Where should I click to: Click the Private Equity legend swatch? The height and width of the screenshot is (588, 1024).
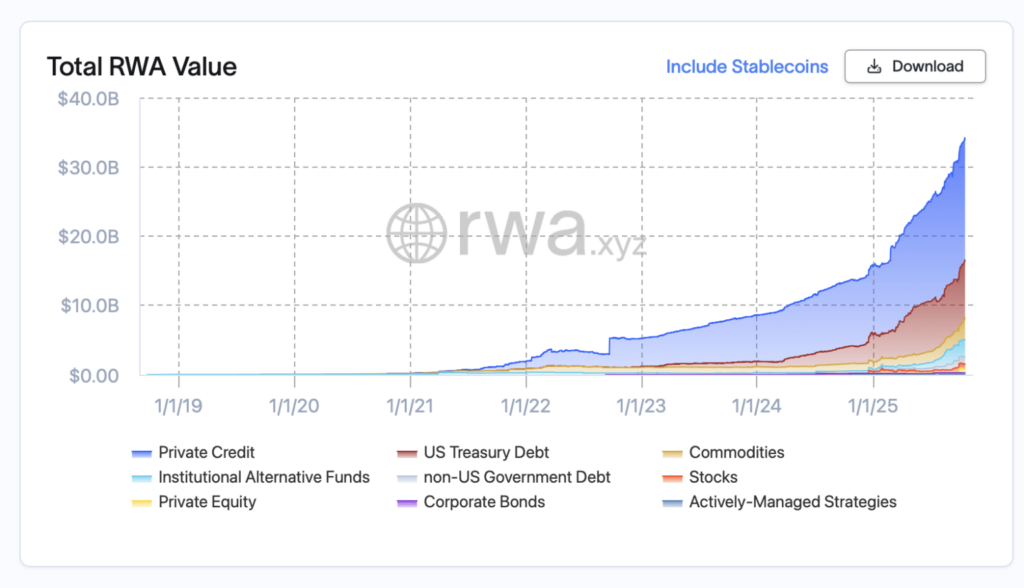coord(143,503)
